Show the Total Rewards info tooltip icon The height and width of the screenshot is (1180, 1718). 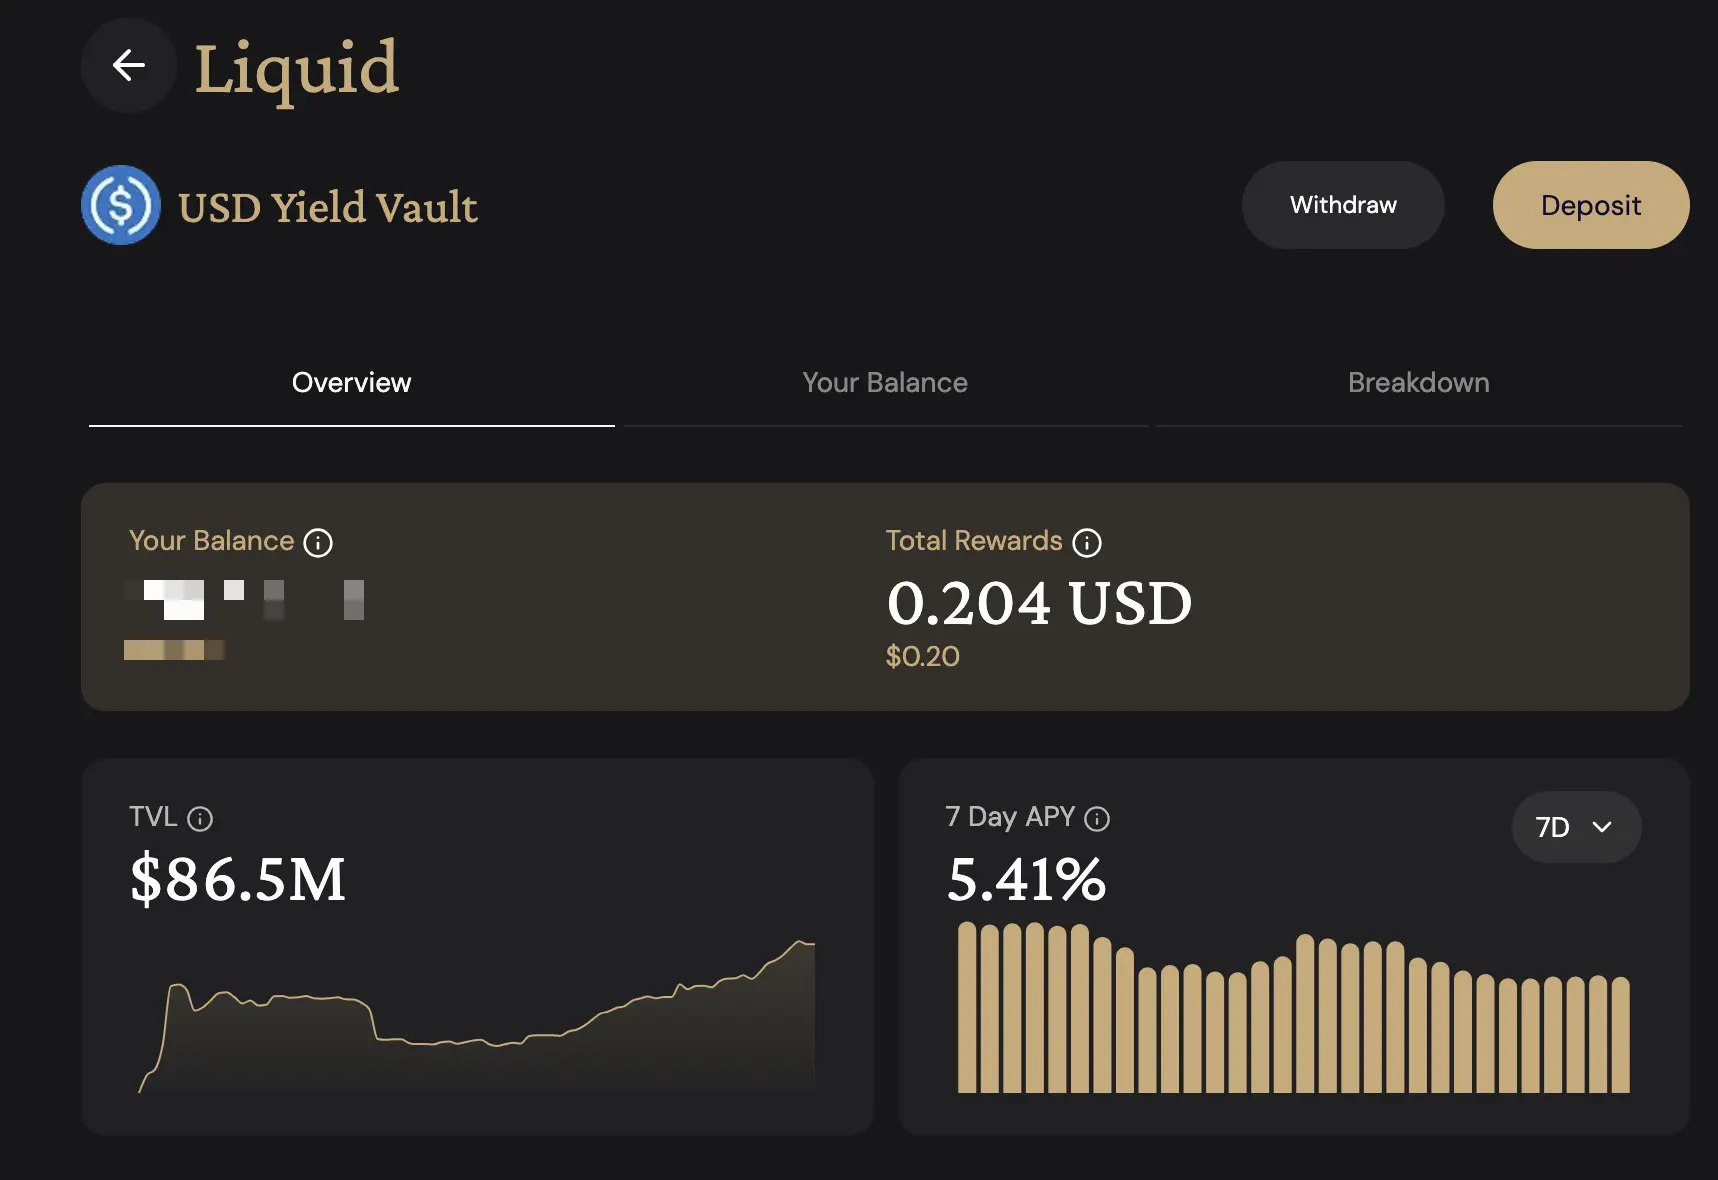tap(1087, 543)
